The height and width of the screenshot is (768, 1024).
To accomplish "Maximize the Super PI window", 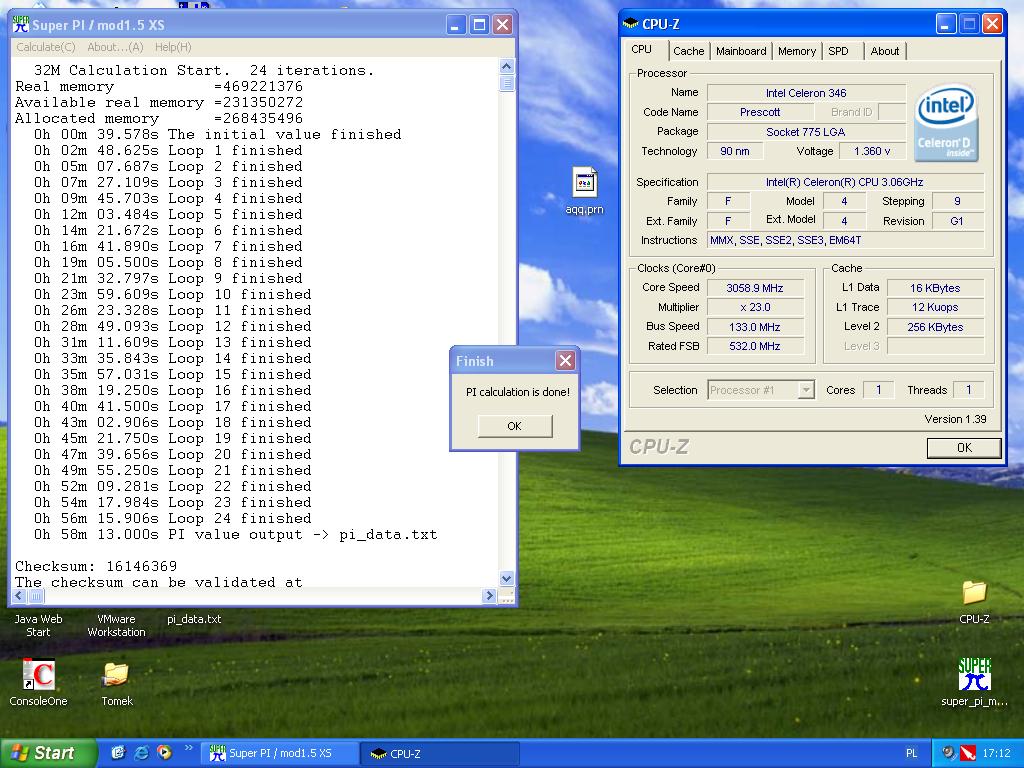I will point(479,25).
